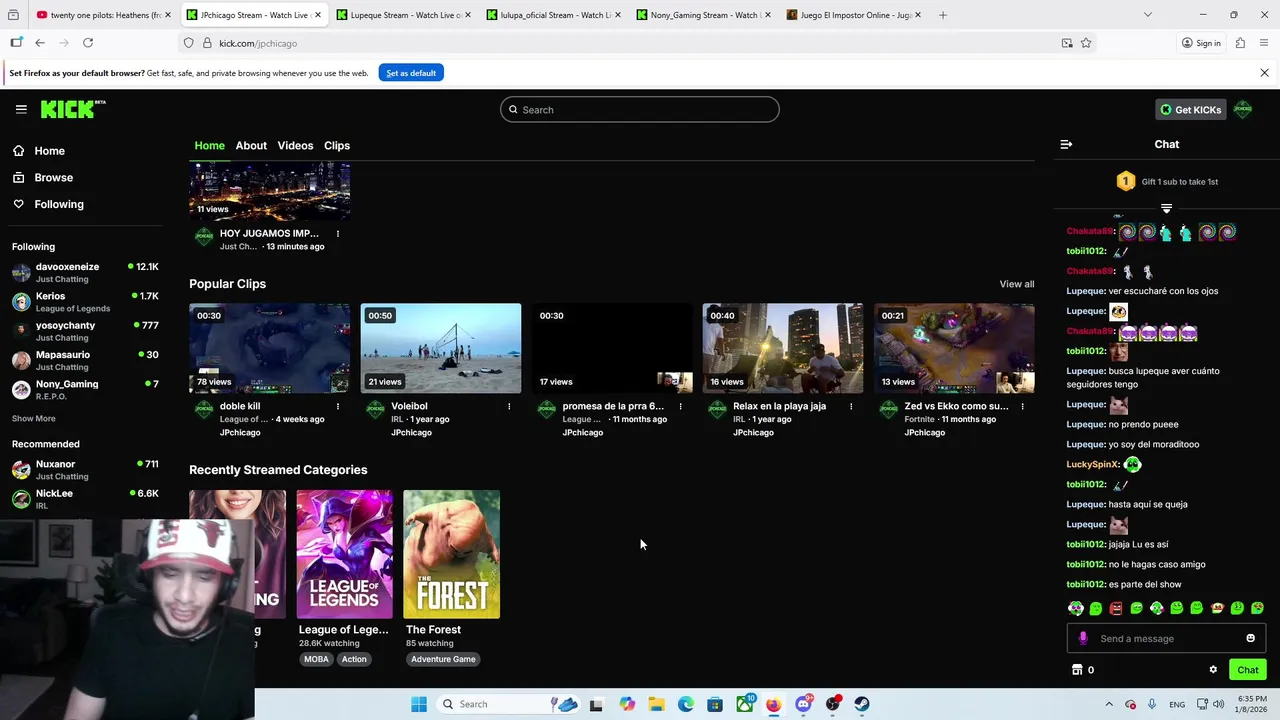The width and height of the screenshot is (1280, 720).
Task: Collapse the chat panel with the arrow icon
Action: (x=1066, y=144)
